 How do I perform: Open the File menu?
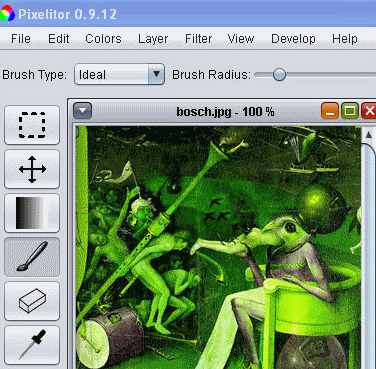click(21, 39)
